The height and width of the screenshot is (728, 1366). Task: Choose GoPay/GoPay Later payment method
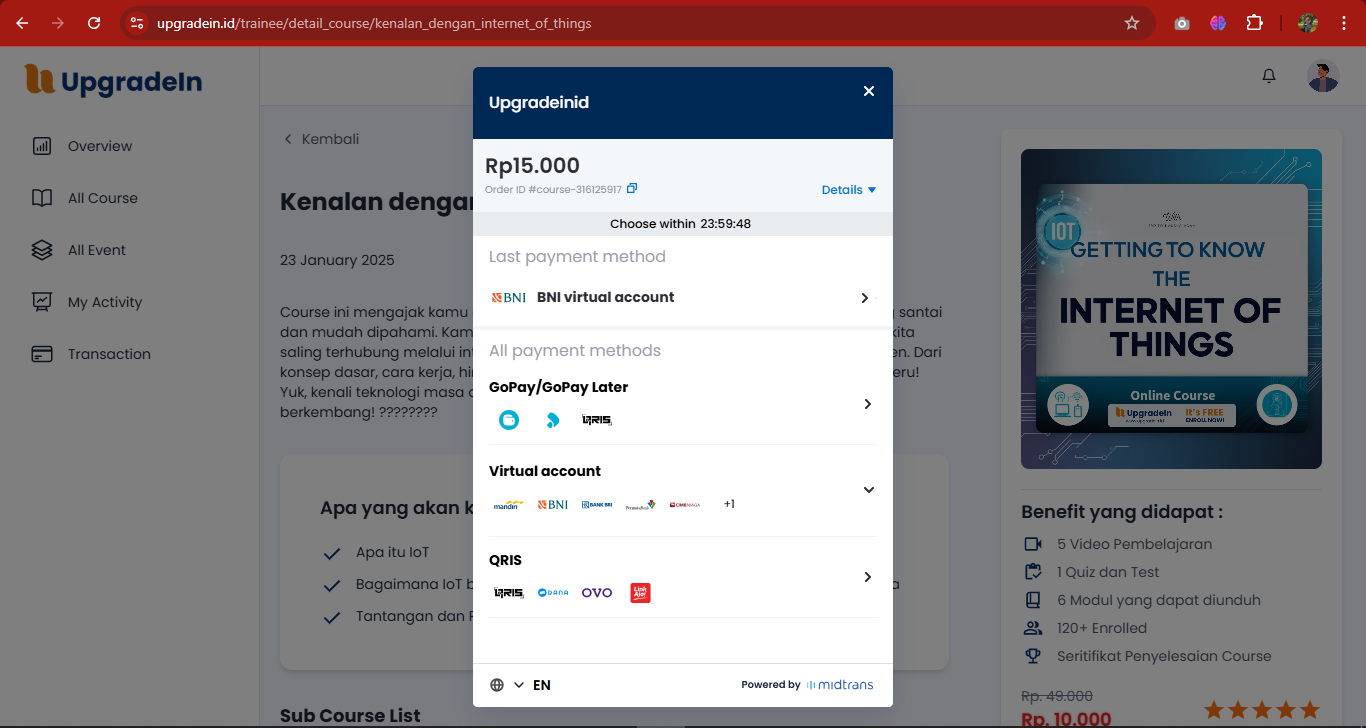click(x=682, y=403)
